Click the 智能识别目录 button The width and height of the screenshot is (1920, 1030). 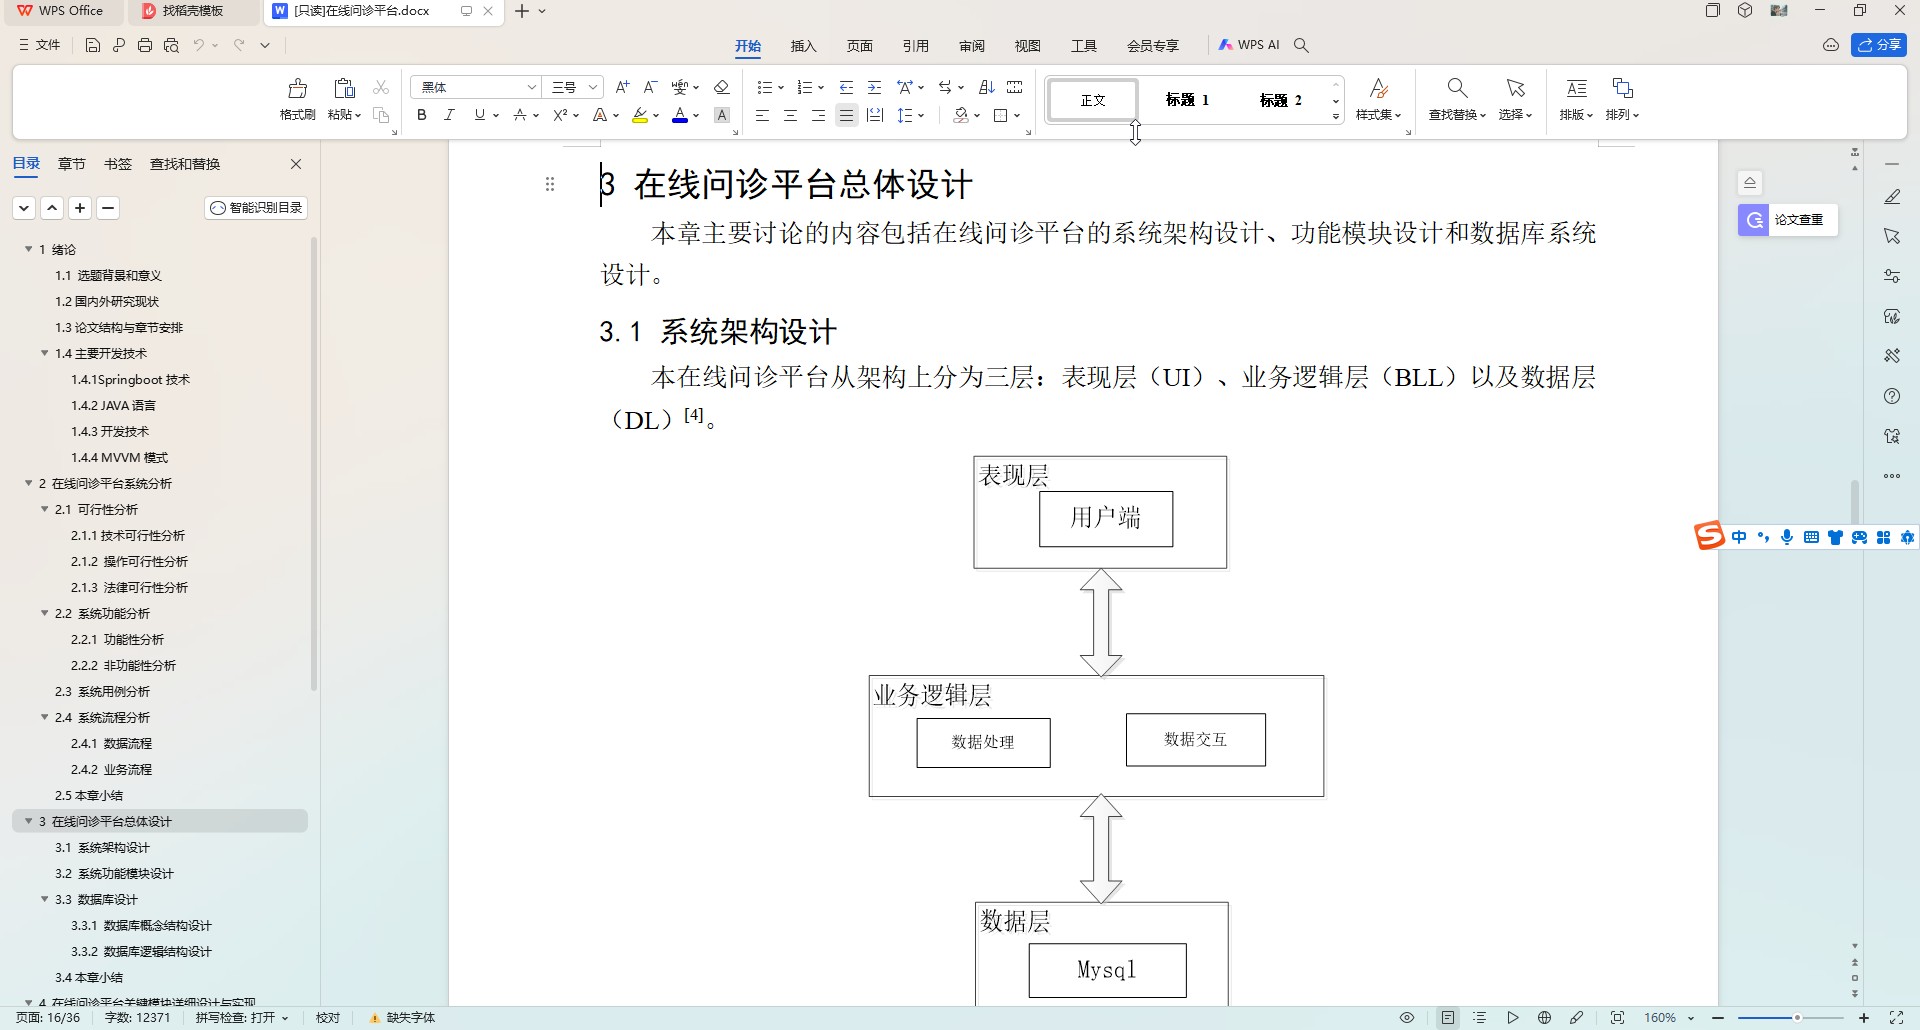pyautogui.click(x=256, y=208)
